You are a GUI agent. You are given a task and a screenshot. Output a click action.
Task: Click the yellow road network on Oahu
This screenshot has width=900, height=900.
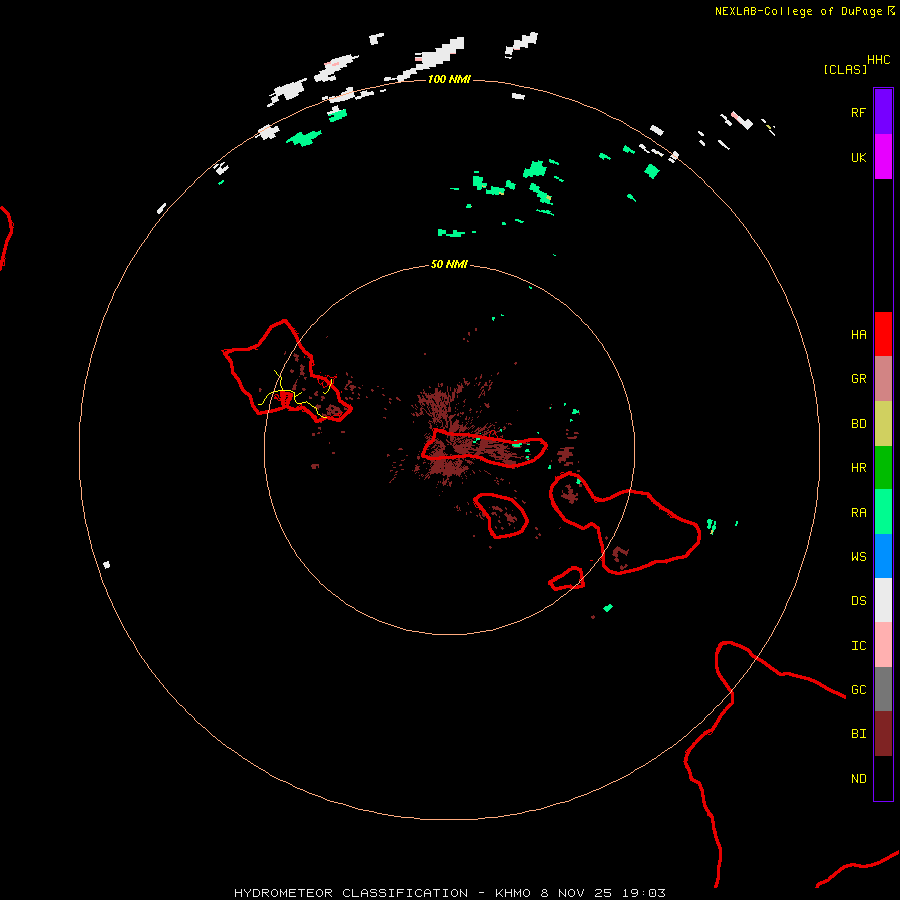click(294, 395)
